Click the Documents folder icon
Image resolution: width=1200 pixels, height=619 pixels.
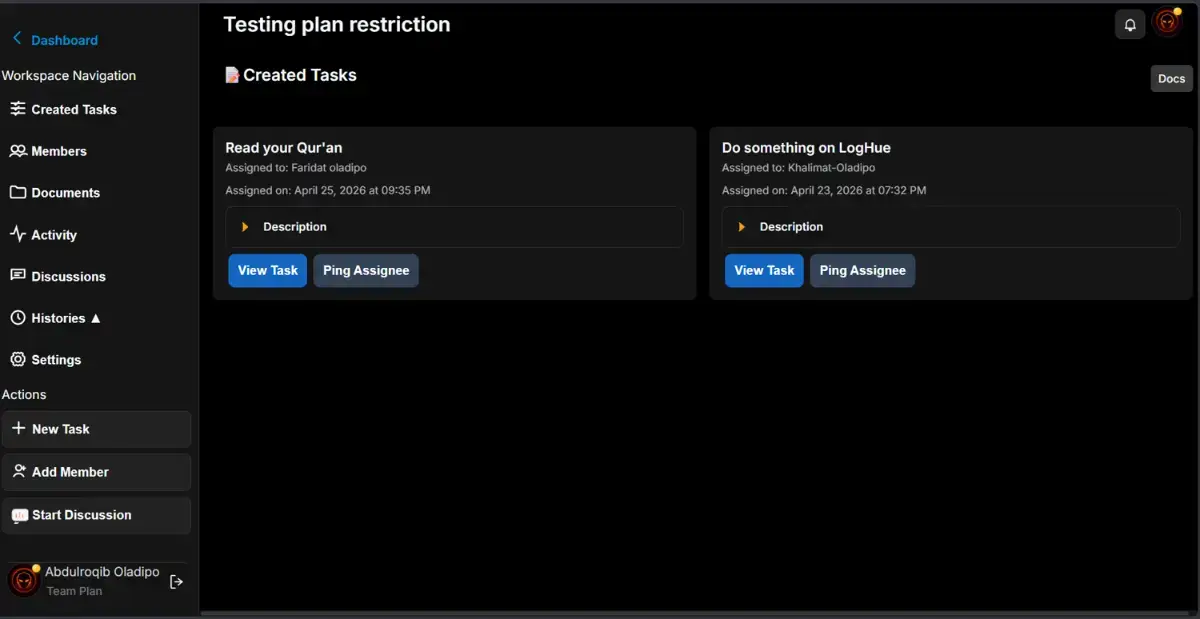18,192
